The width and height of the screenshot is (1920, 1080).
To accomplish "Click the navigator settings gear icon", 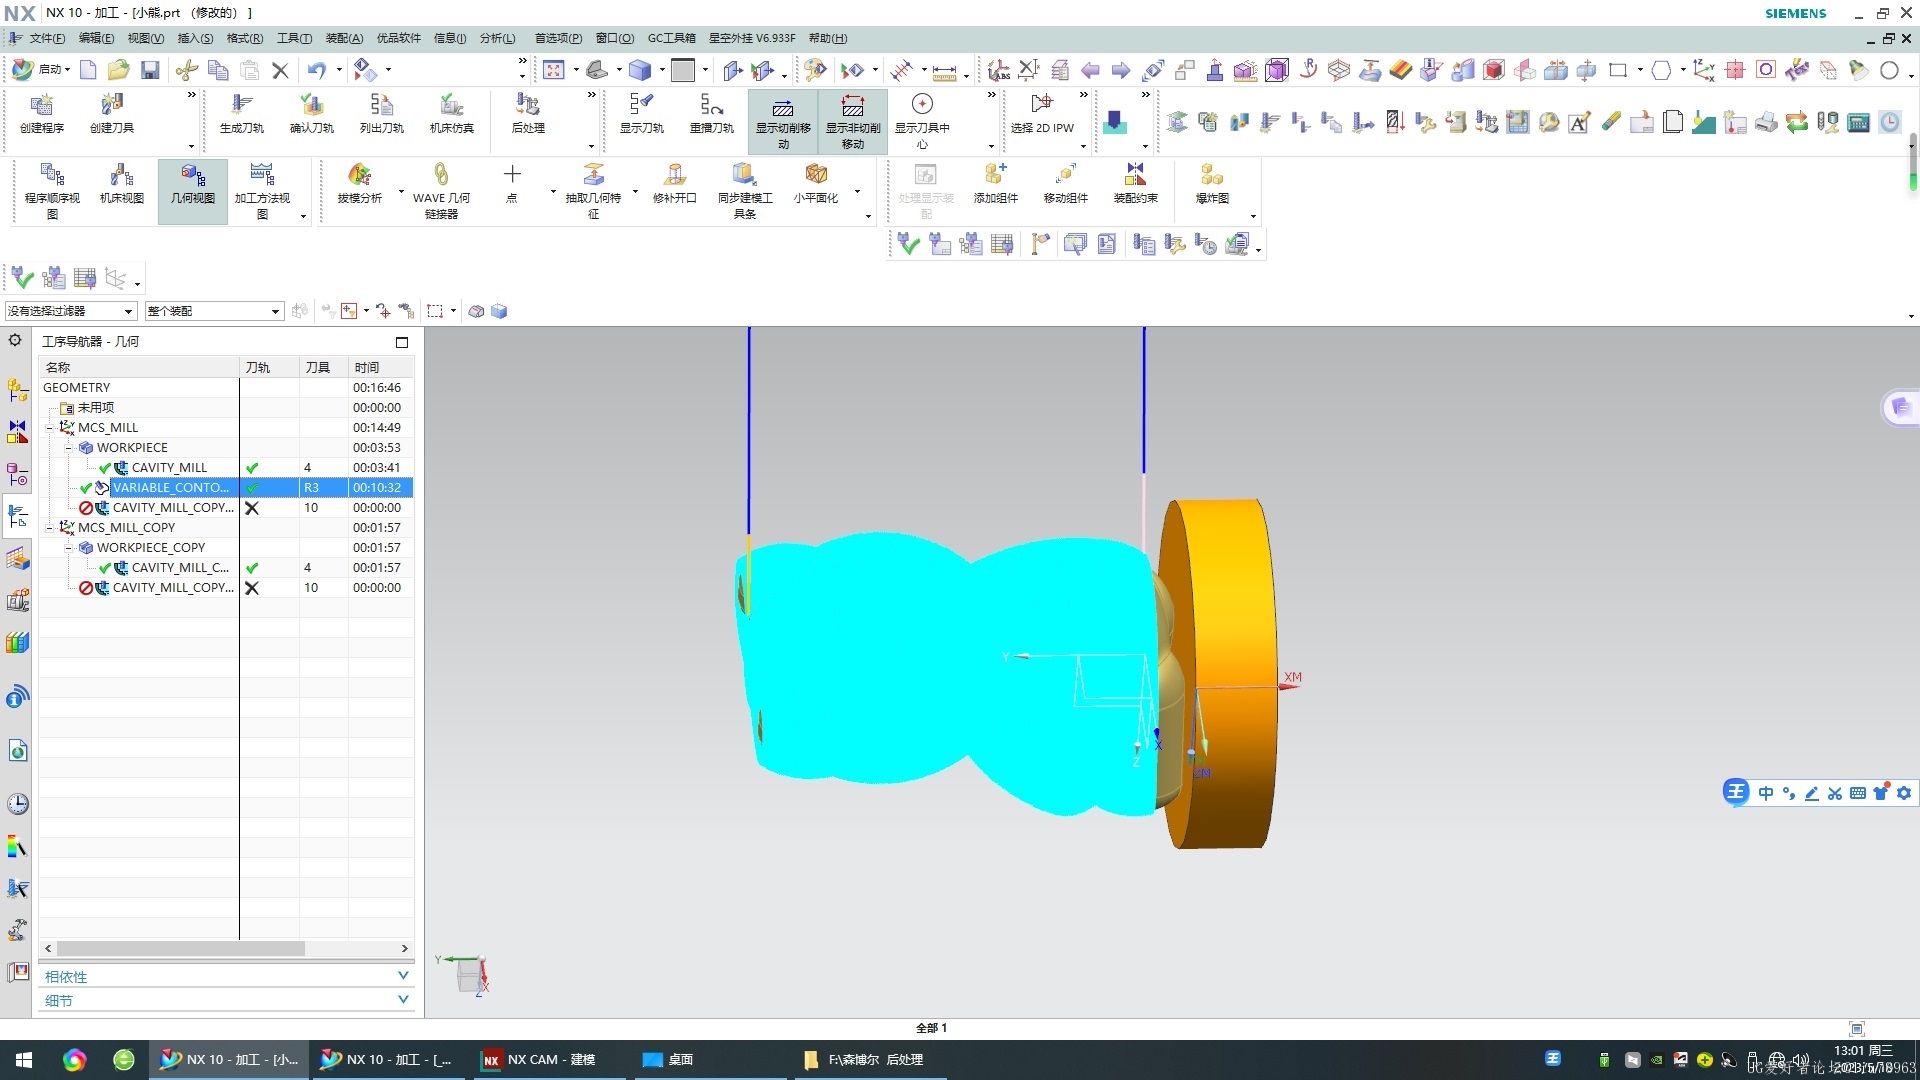I will click(15, 340).
